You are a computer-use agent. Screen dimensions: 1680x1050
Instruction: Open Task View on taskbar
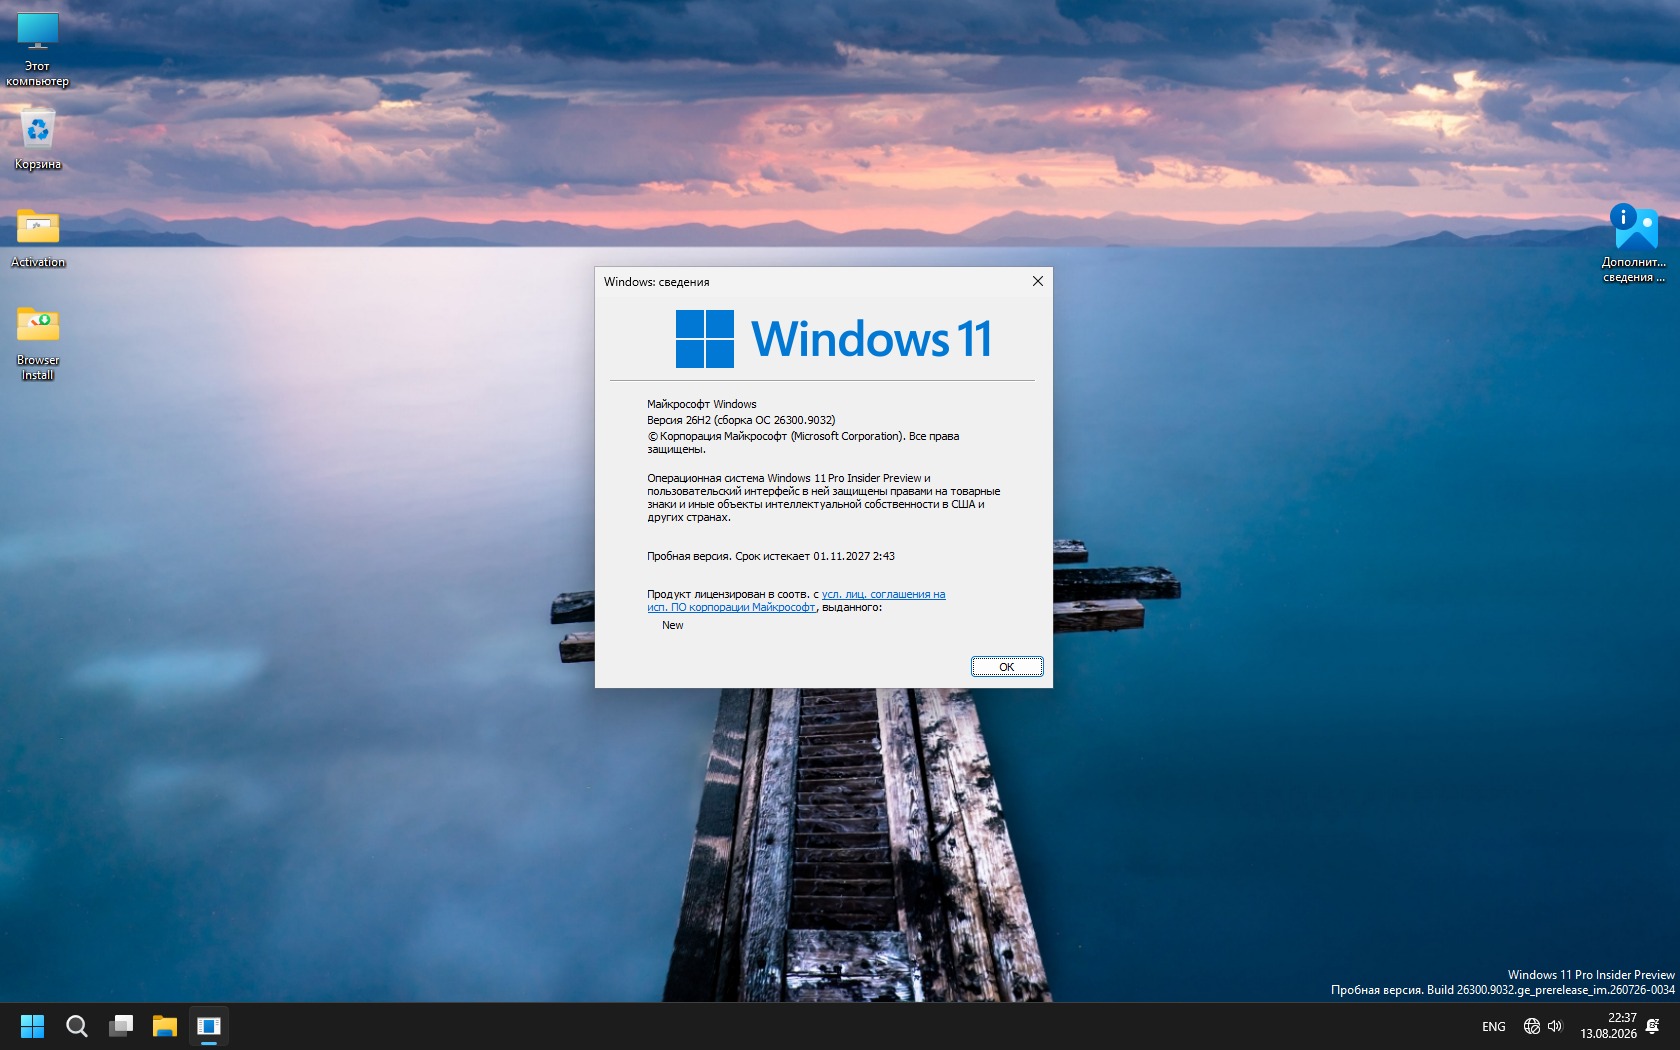coord(121,1026)
